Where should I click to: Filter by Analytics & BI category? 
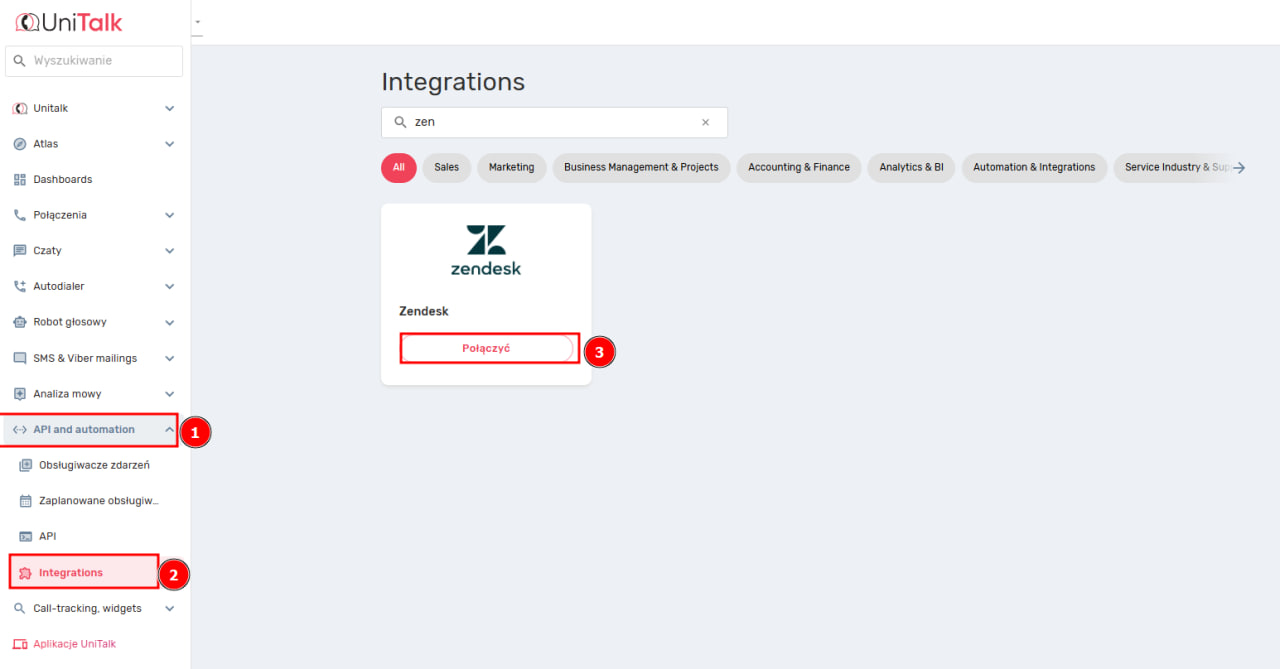[911, 168]
